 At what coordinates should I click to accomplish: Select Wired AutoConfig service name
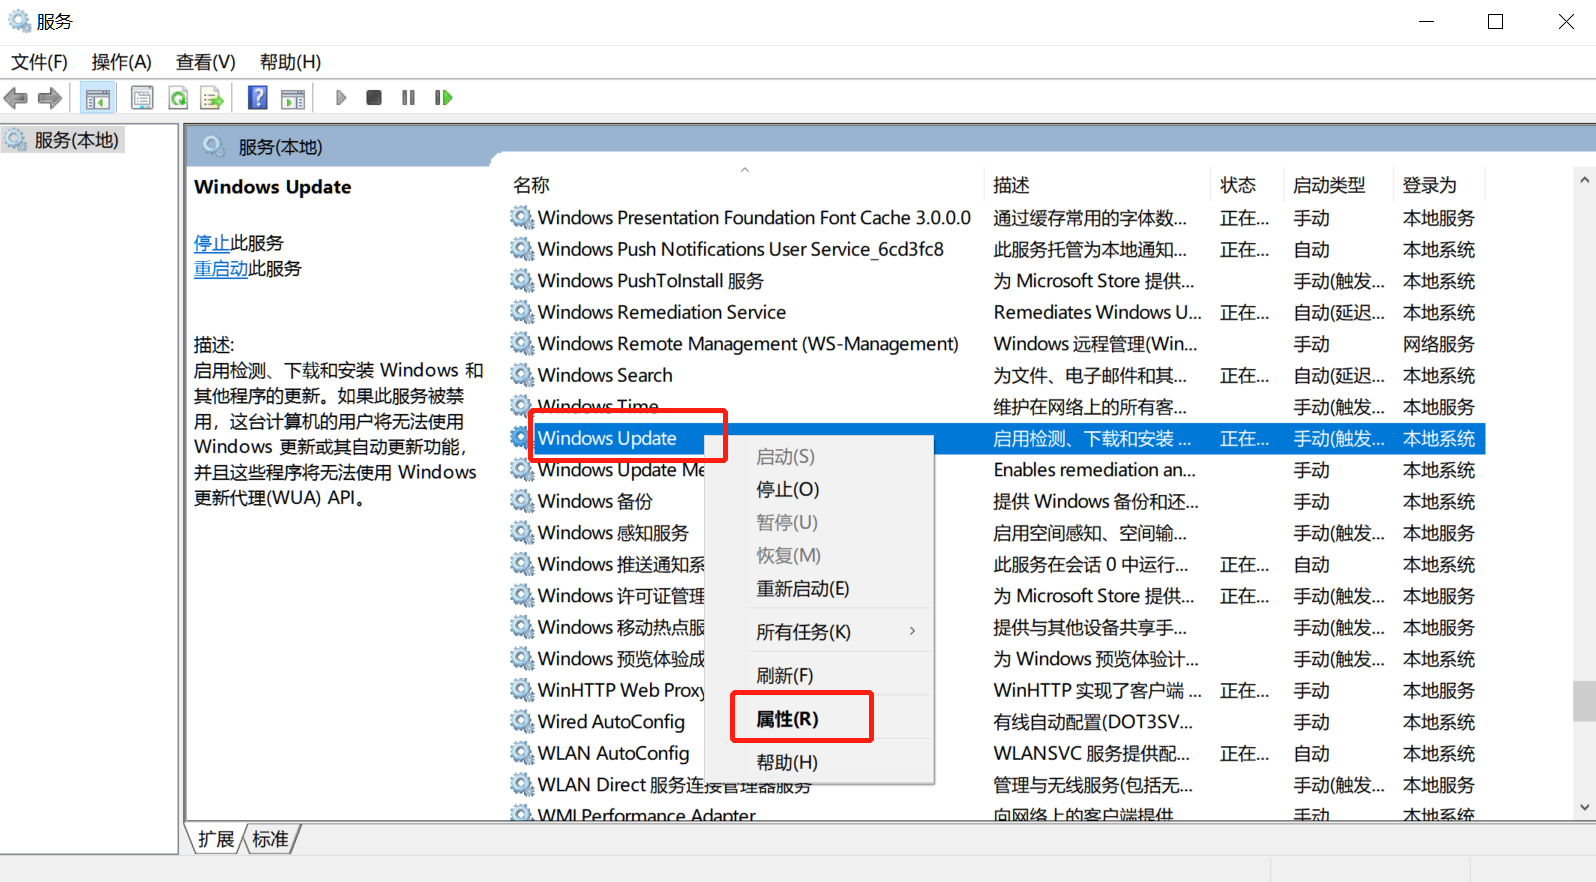611,721
